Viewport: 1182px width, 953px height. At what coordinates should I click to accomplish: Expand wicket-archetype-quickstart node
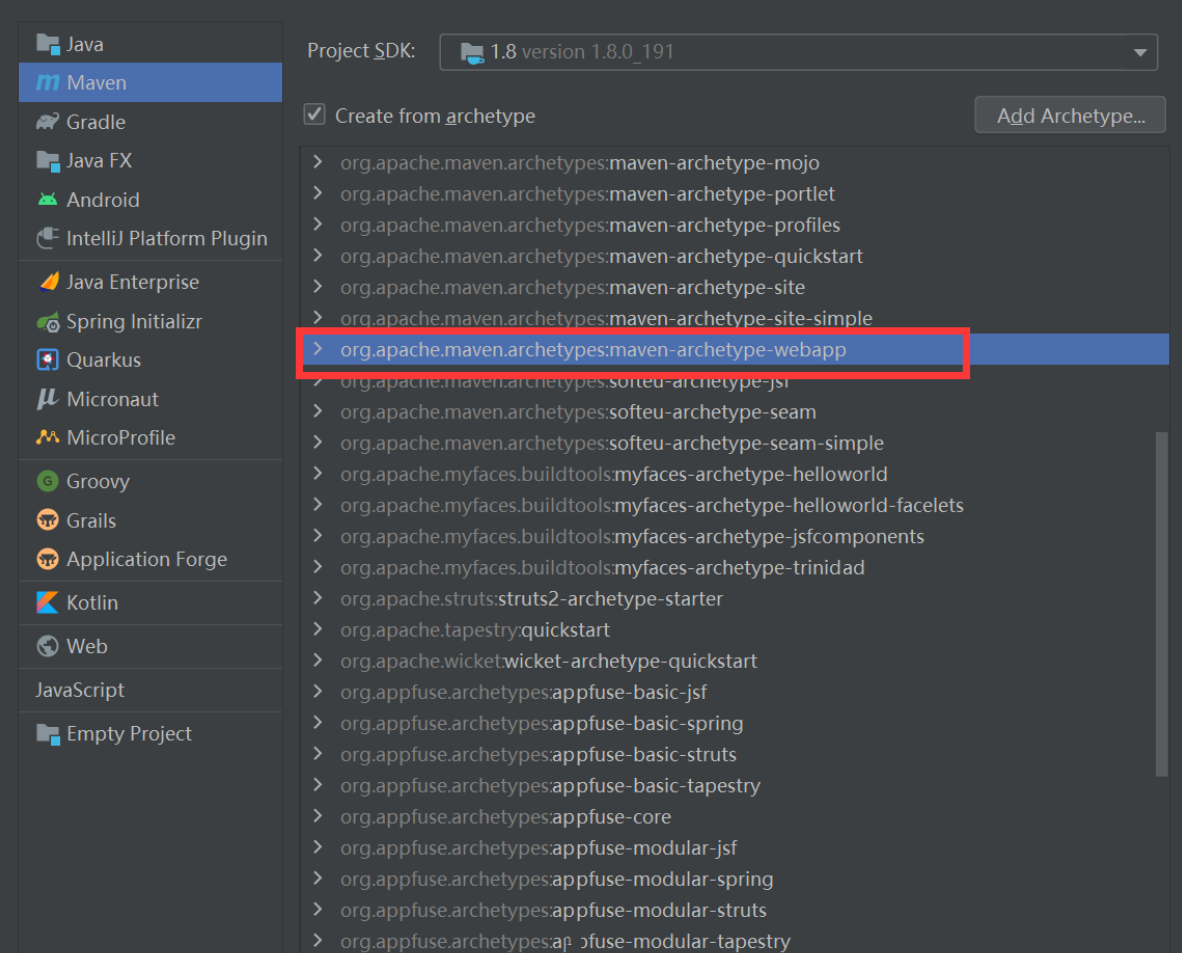coord(318,660)
